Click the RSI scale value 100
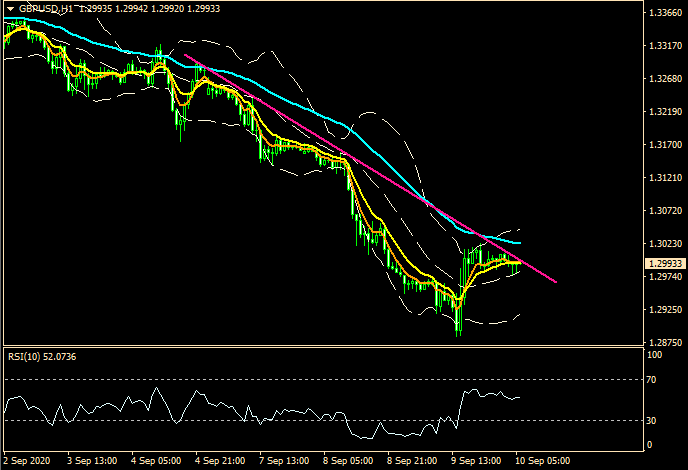This screenshot has height=470, width=688. click(655, 354)
